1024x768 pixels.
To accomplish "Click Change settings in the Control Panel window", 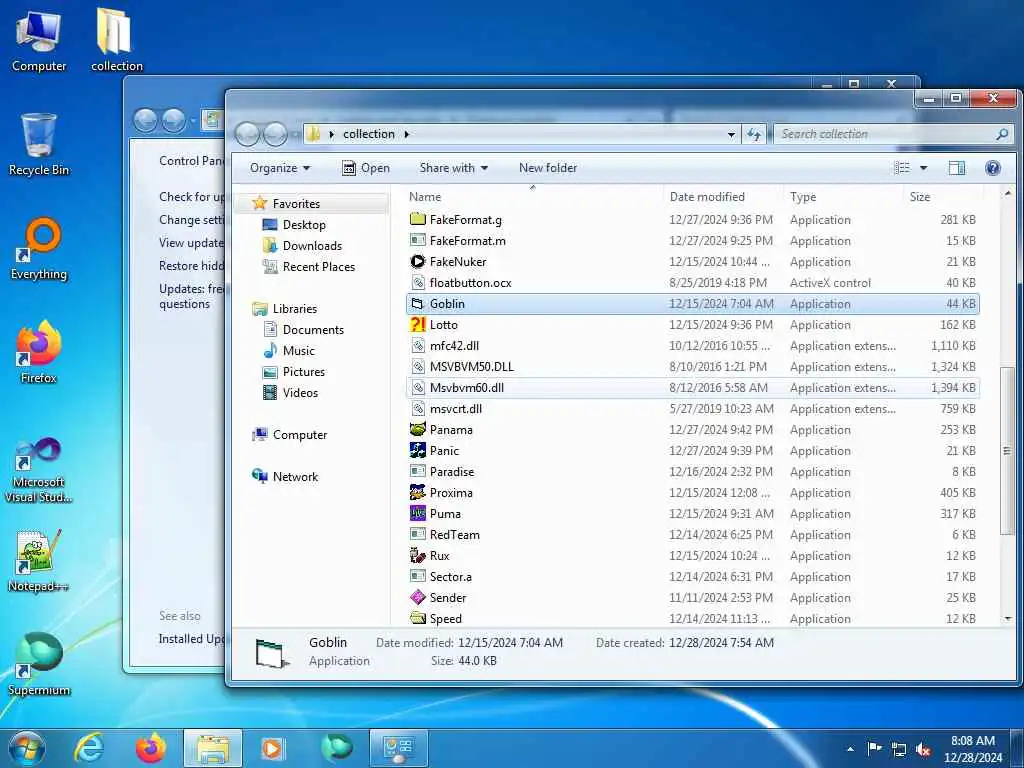I will [191, 220].
